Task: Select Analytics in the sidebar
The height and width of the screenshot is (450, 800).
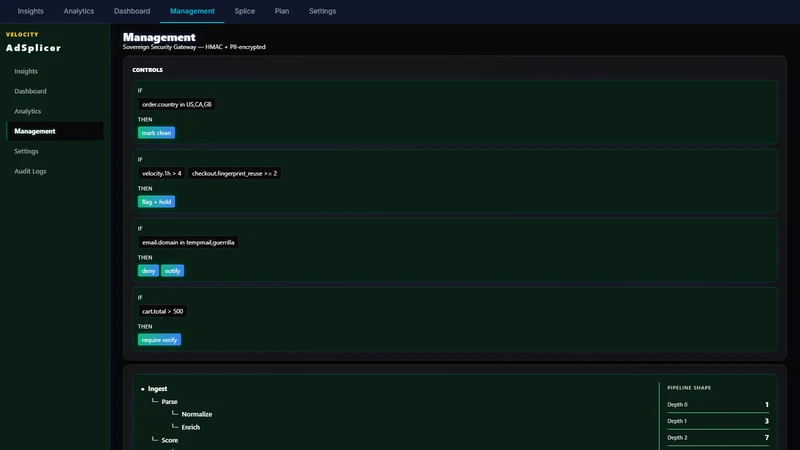Action: 55,111
